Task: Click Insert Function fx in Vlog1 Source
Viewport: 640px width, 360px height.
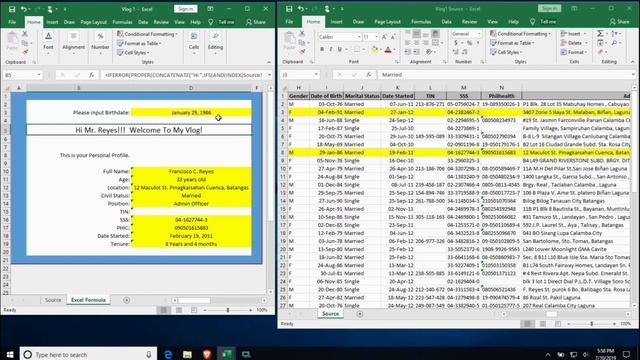Action: click(369, 75)
